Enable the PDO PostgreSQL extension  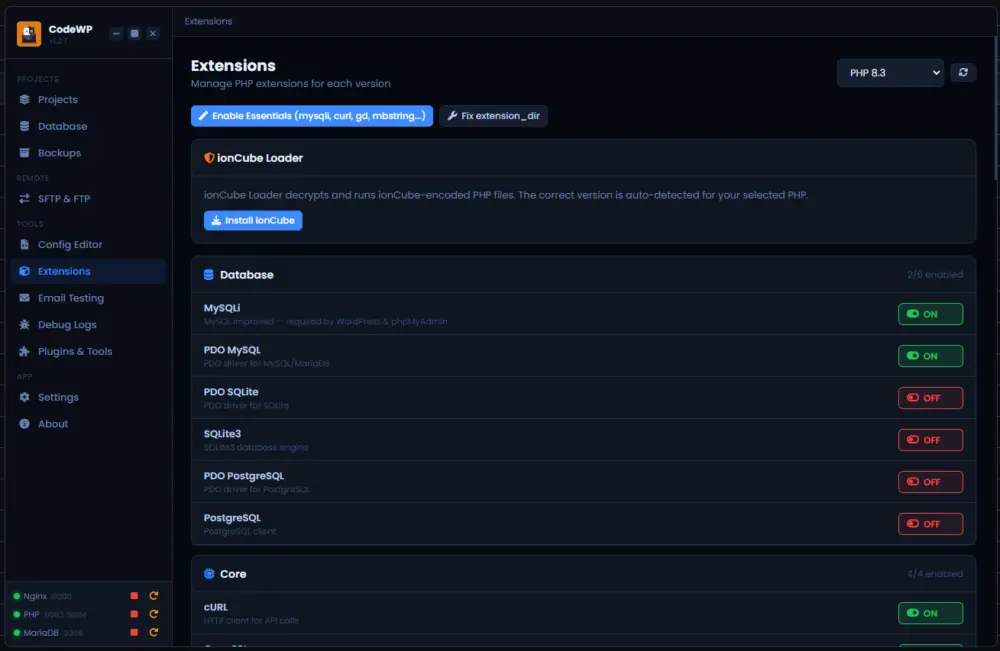click(930, 483)
